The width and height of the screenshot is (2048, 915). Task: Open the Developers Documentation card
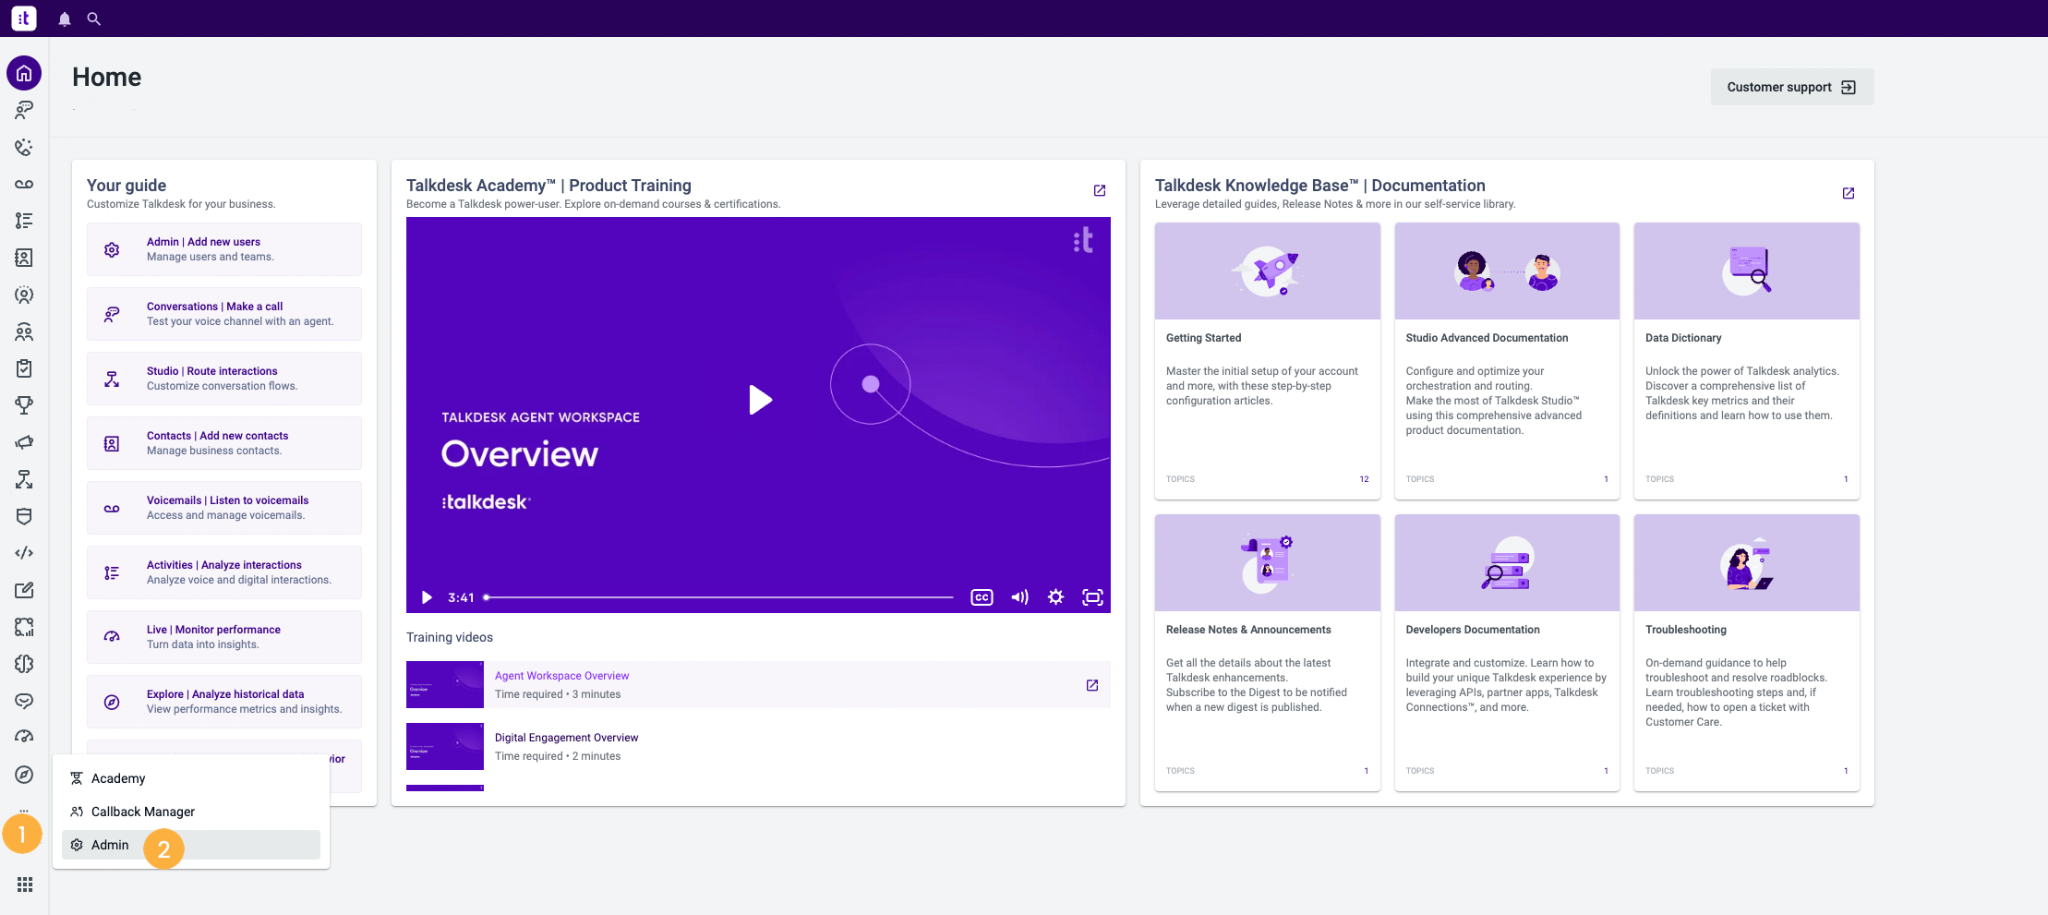coord(1507,652)
